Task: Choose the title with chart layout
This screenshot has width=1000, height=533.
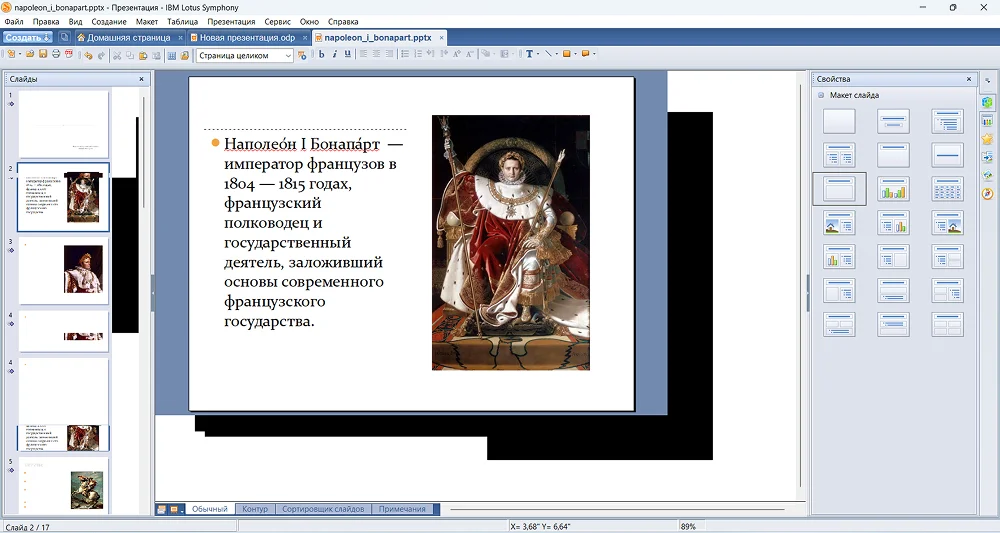Action: 893,189
